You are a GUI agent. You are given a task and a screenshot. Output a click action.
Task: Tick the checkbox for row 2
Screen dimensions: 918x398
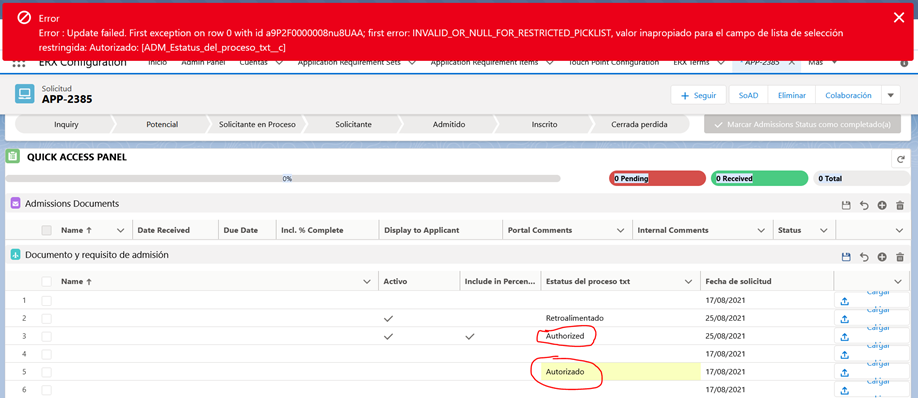pyautogui.click(x=47, y=318)
